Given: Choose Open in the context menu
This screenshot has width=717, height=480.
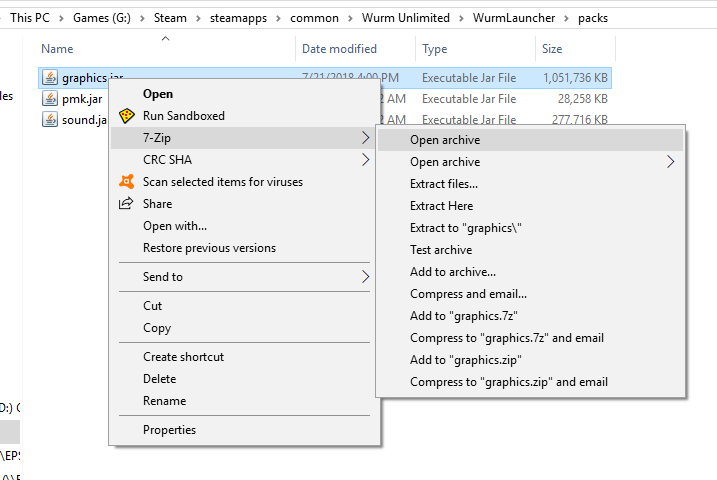Looking at the screenshot, I should 245,94.
